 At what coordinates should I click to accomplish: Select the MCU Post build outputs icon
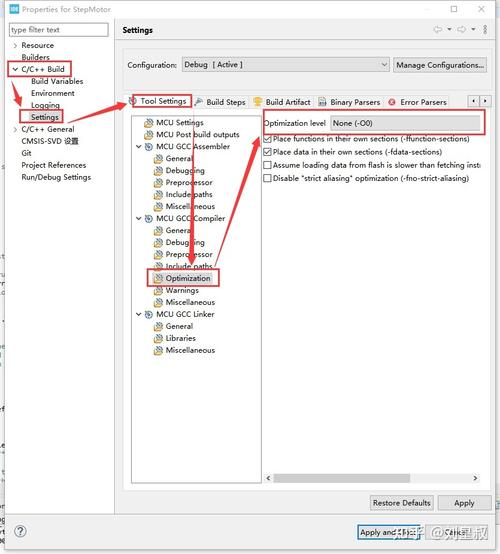click(149, 135)
